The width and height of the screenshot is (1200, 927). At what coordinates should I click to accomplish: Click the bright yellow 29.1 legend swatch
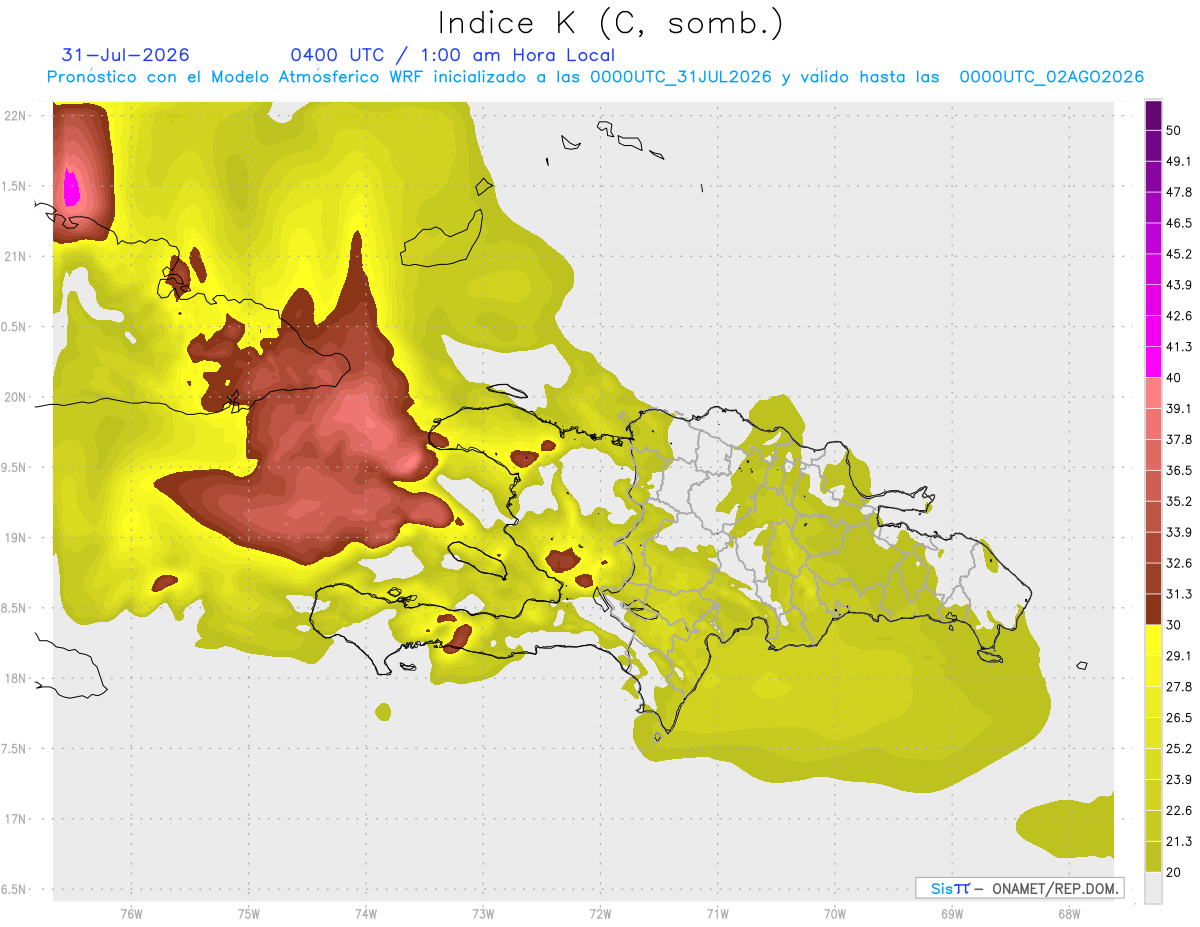[1153, 640]
